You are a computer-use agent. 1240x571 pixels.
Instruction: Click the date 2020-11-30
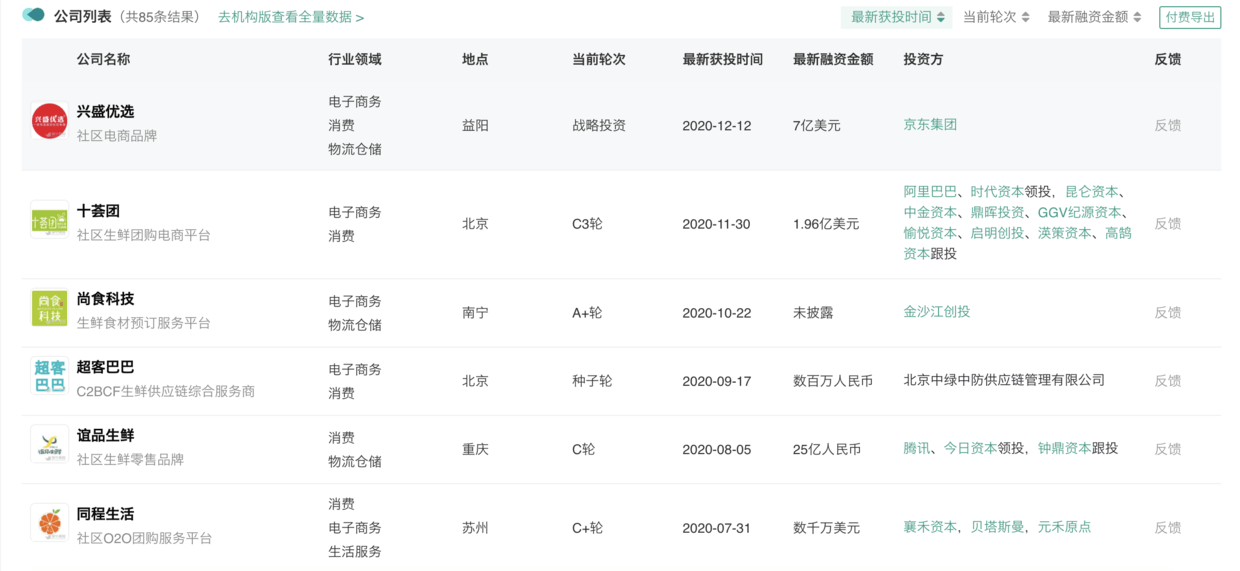coord(716,224)
